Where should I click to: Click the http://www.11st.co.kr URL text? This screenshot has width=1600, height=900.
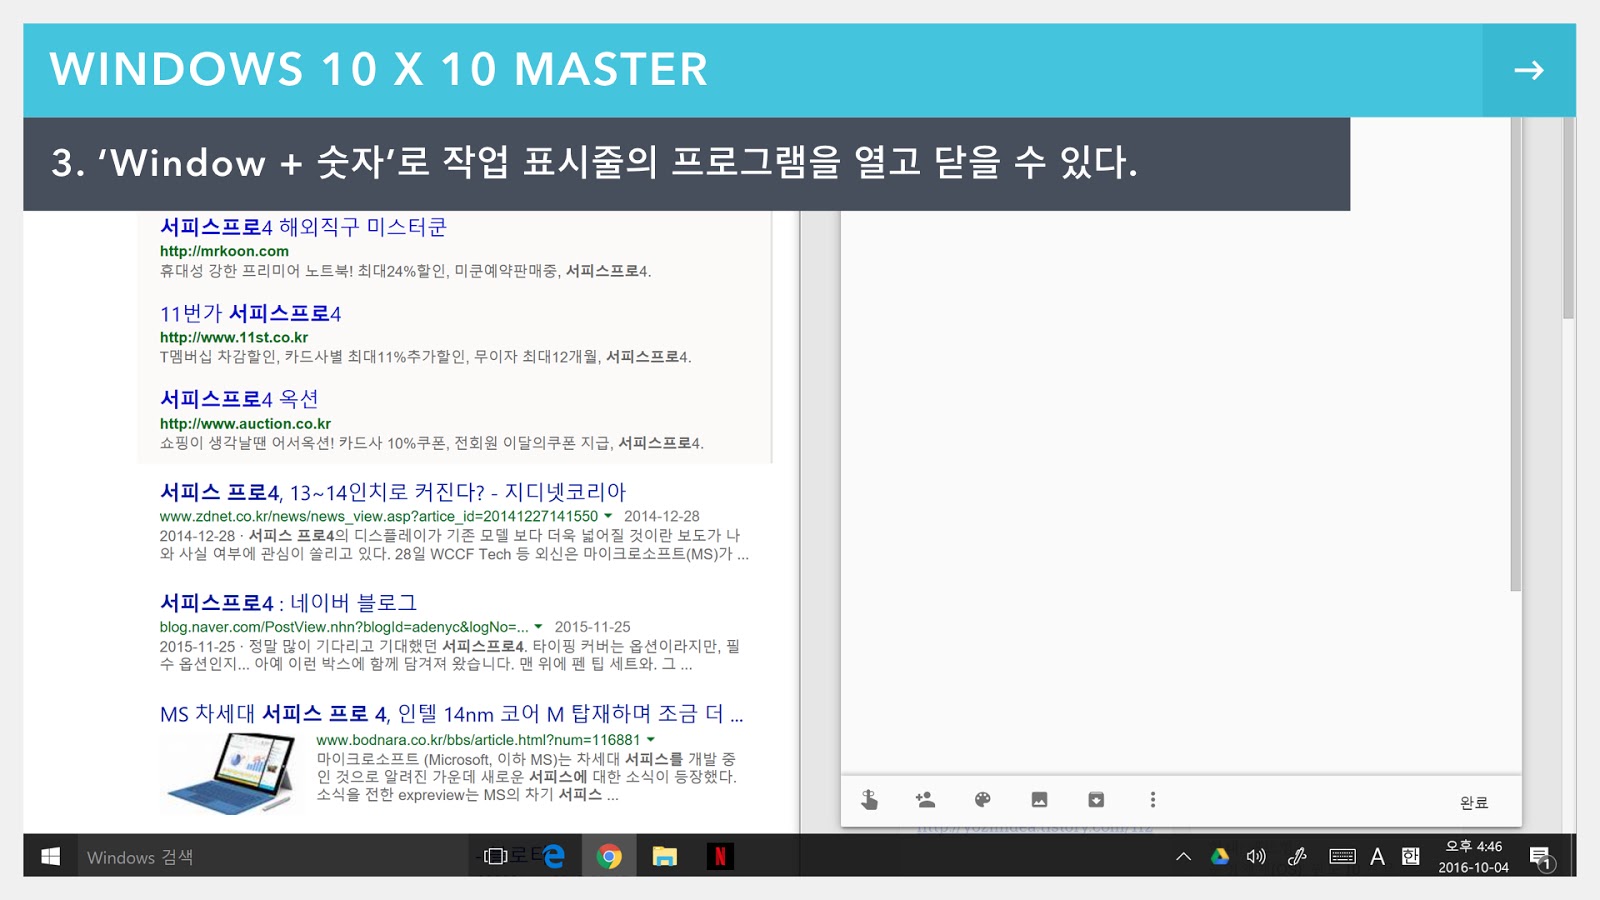[234, 338]
